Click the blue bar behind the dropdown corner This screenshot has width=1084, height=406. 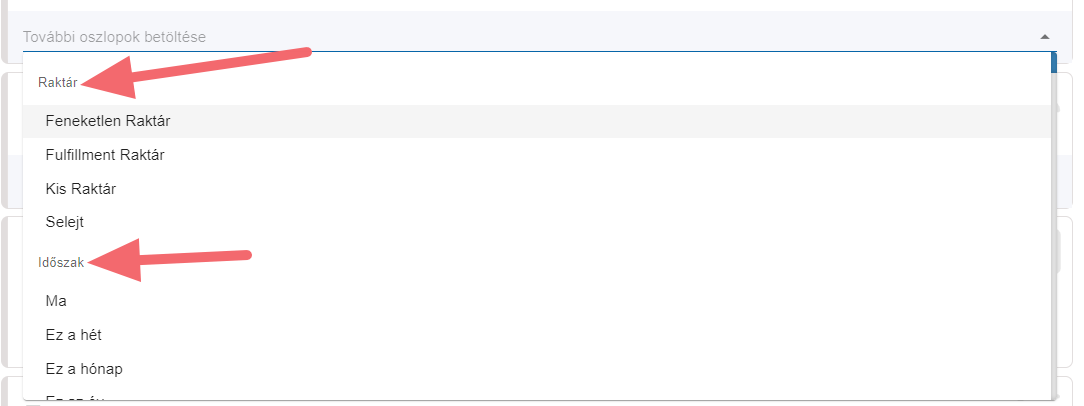click(1054, 62)
